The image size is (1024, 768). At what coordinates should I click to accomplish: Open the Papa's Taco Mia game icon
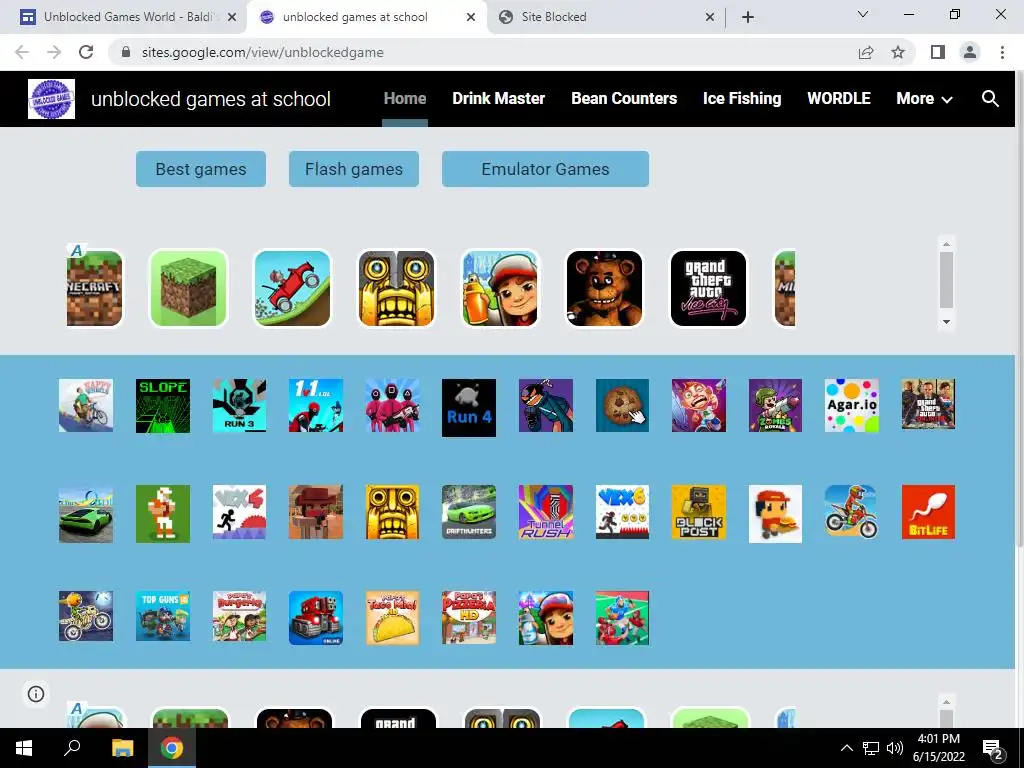(392, 618)
